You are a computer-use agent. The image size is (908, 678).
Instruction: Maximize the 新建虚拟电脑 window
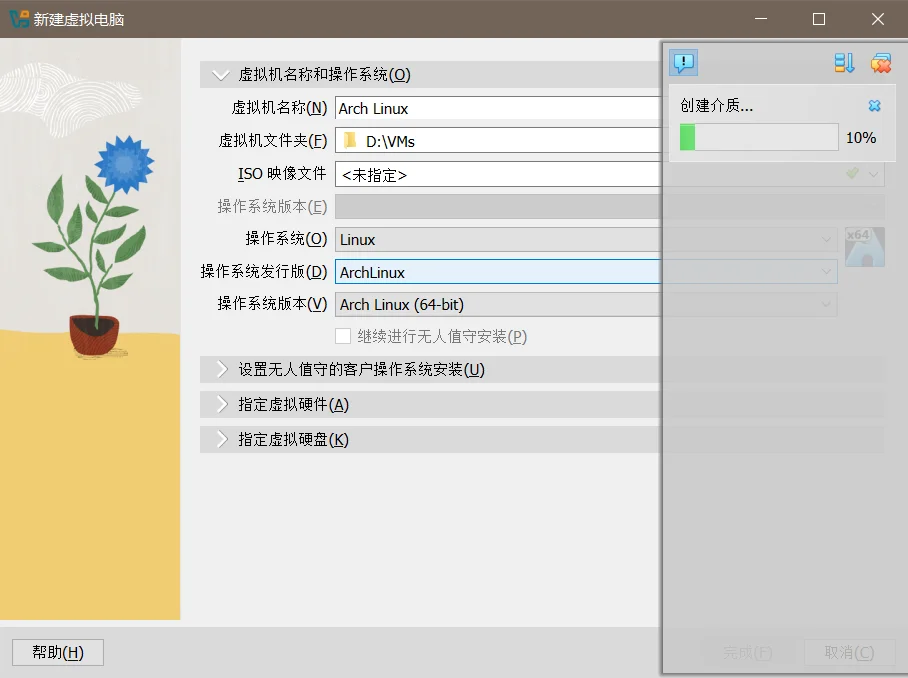819,19
